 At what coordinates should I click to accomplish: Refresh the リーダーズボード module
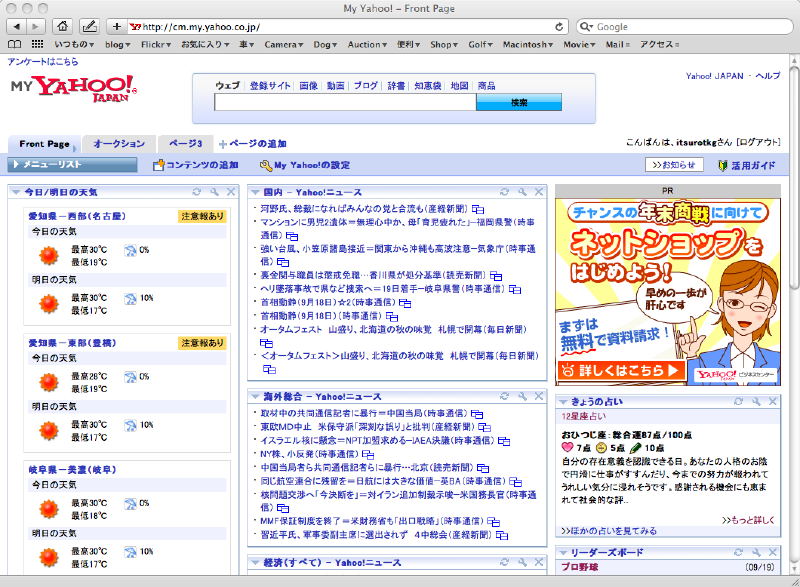[x=738, y=552]
